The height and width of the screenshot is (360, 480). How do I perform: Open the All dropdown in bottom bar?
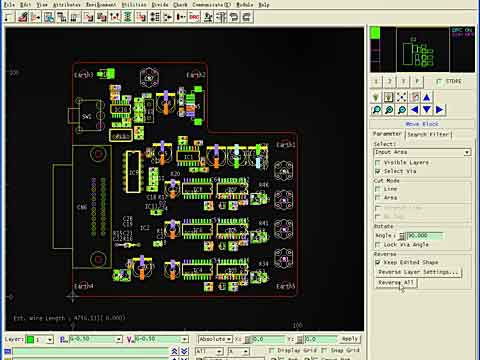(x=209, y=351)
